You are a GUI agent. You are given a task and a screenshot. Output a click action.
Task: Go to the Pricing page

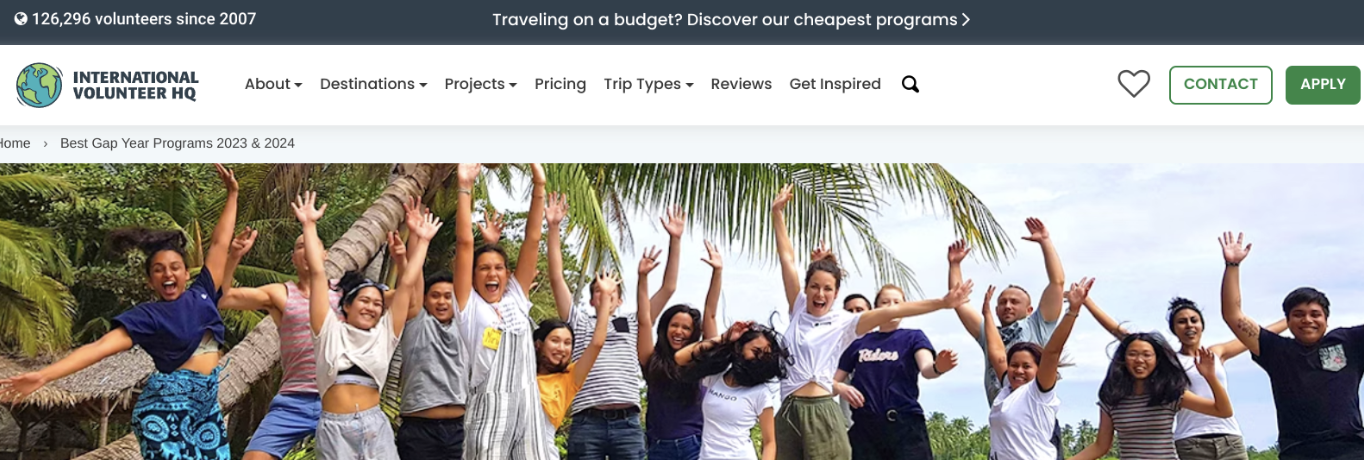[x=560, y=84]
